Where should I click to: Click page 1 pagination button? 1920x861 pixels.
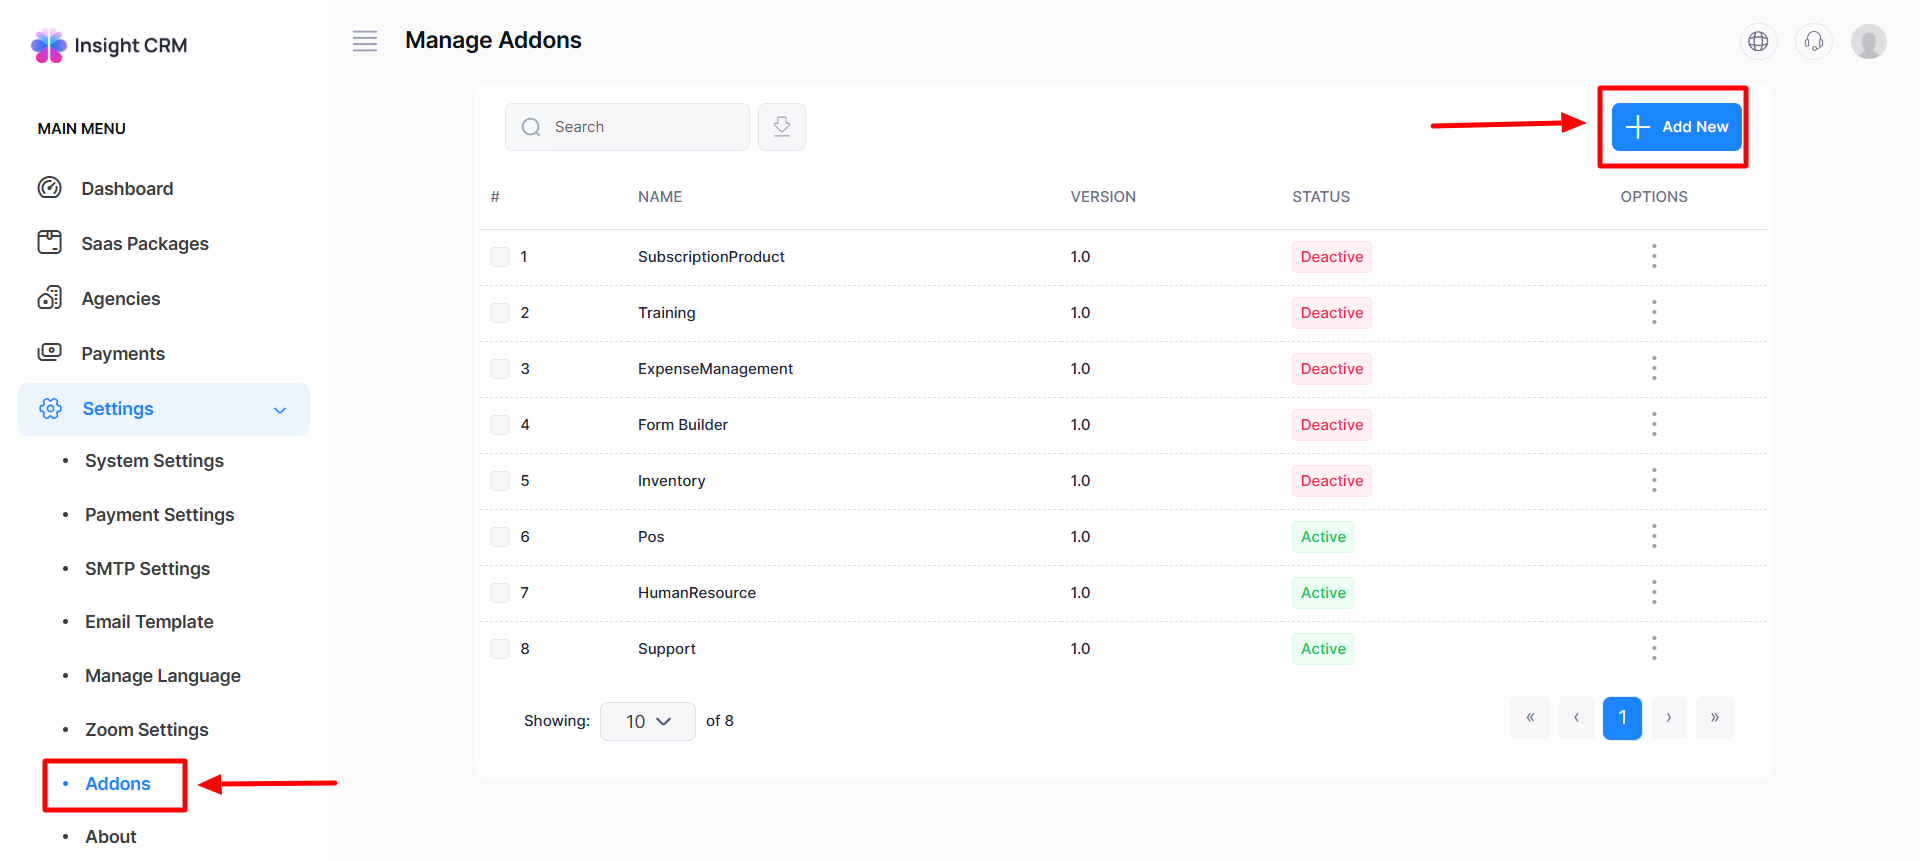(1621, 718)
